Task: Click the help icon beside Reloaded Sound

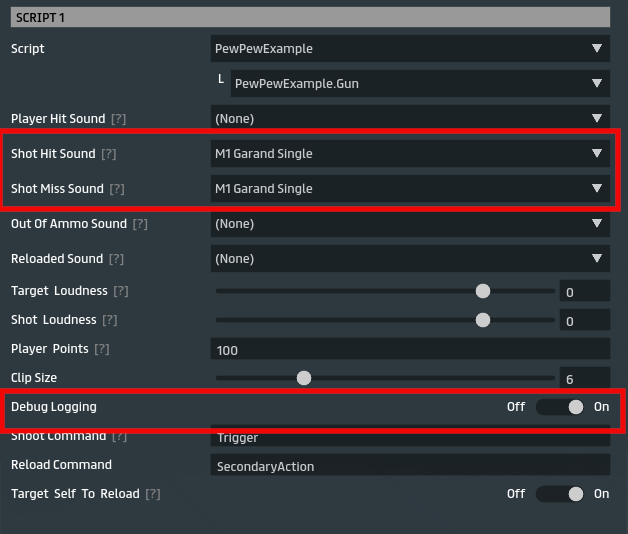Action: (x=117, y=259)
